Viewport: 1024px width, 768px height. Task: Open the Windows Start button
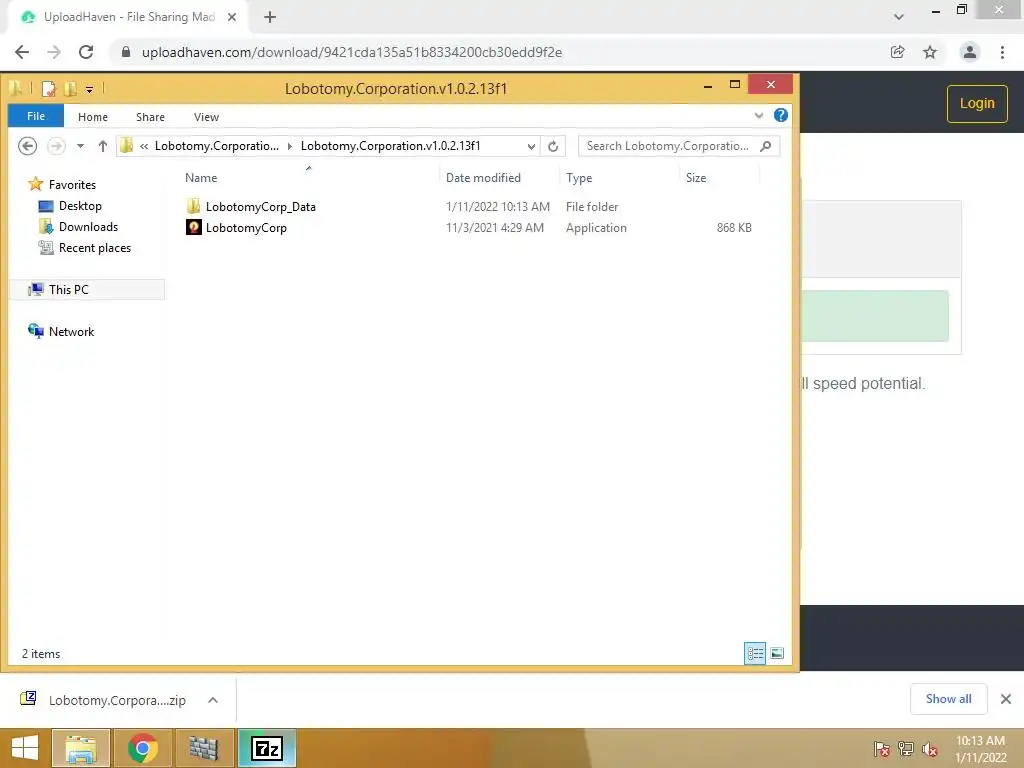coord(24,748)
